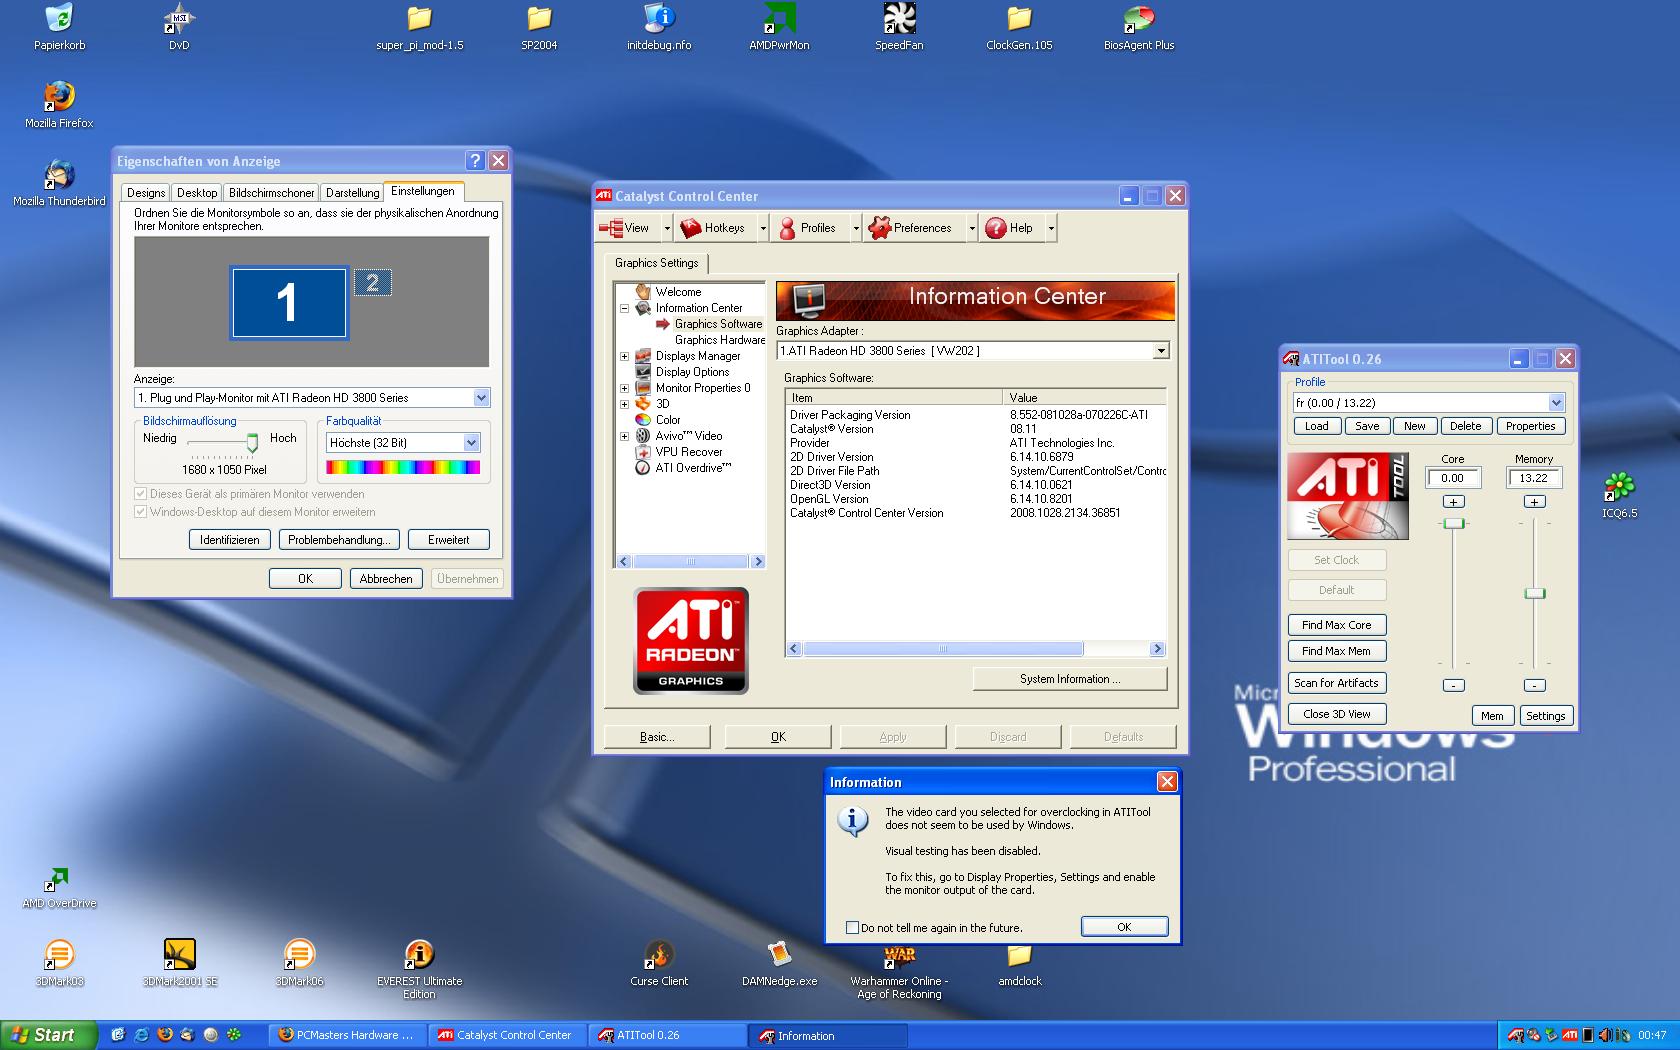The width and height of the screenshot is (1680, 1050).
Task: Launch EVEREST Ultimate Edition shortcut
Action: pyautogui.click(x=419, y=968)
